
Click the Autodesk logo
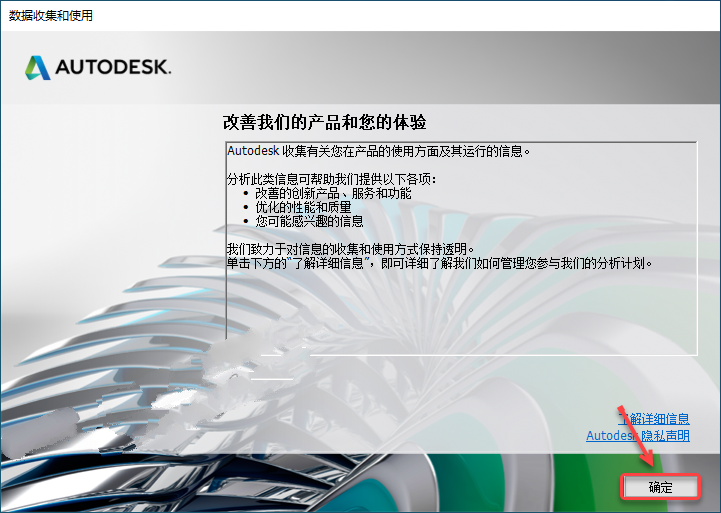(98, 68)
